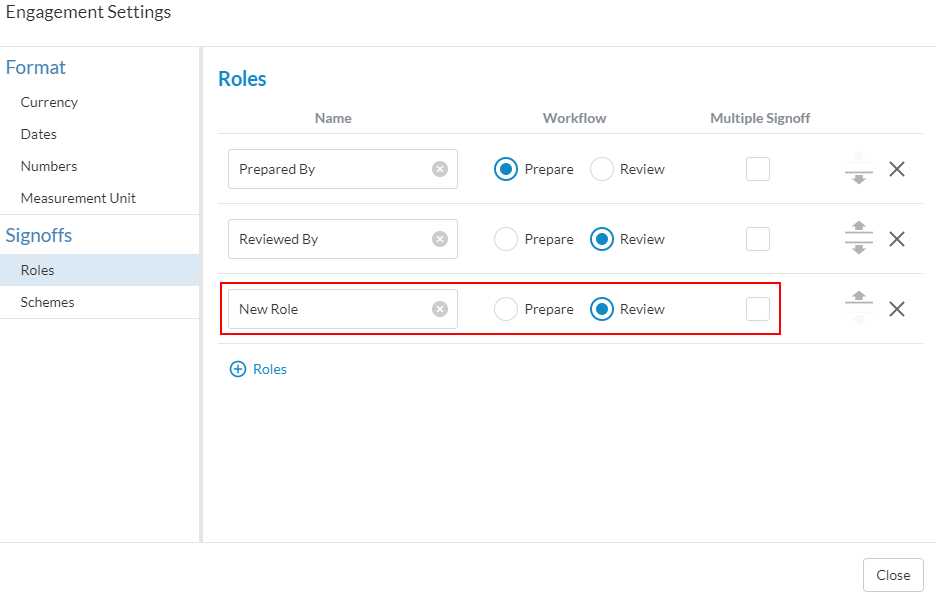
Task: Select Review workflow for Prepared By
Action: point(602,169)
